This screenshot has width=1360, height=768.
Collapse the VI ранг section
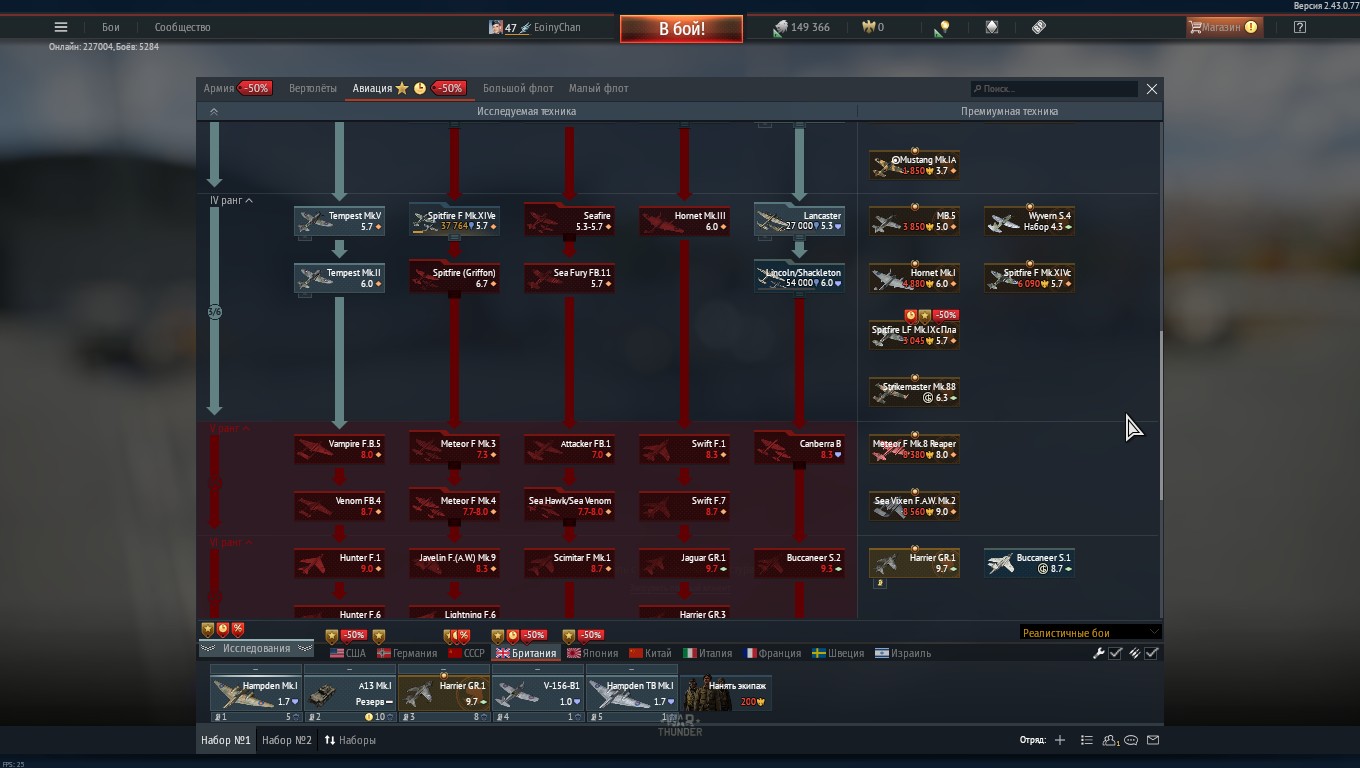[231, 543]
